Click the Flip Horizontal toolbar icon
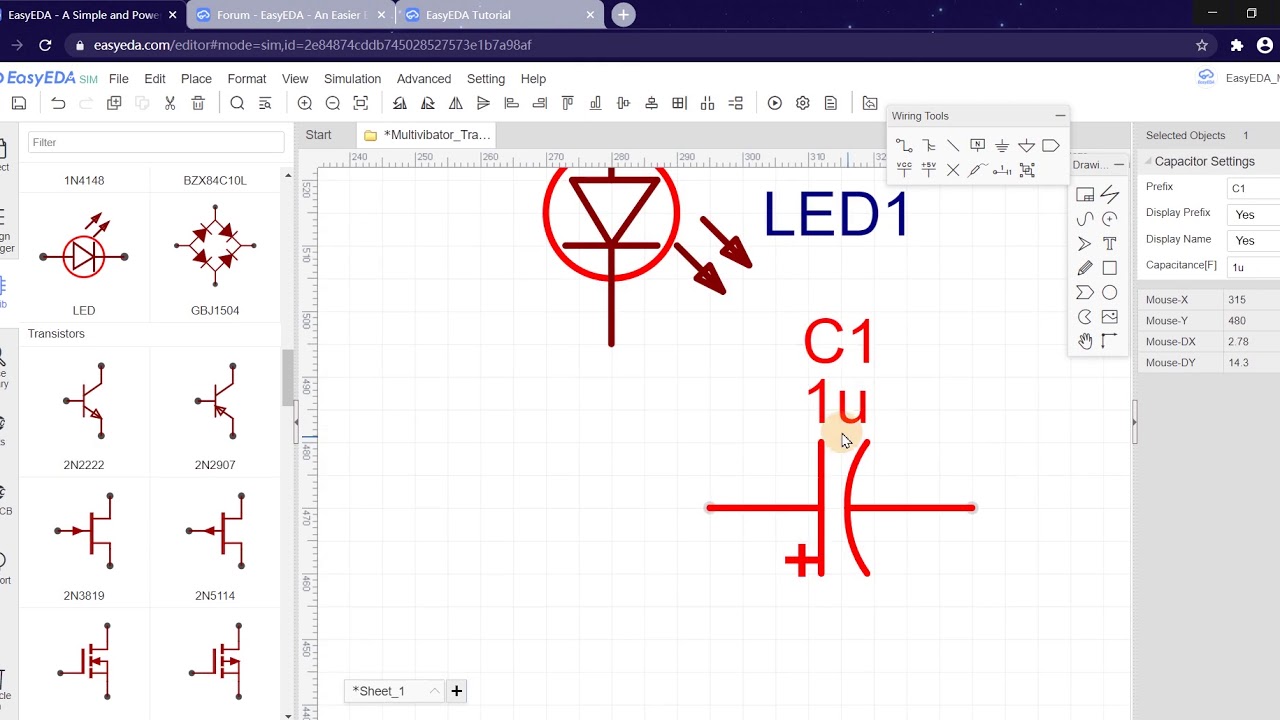Image resolution: width=1280 pixels, height=720 pixels. 456,103
